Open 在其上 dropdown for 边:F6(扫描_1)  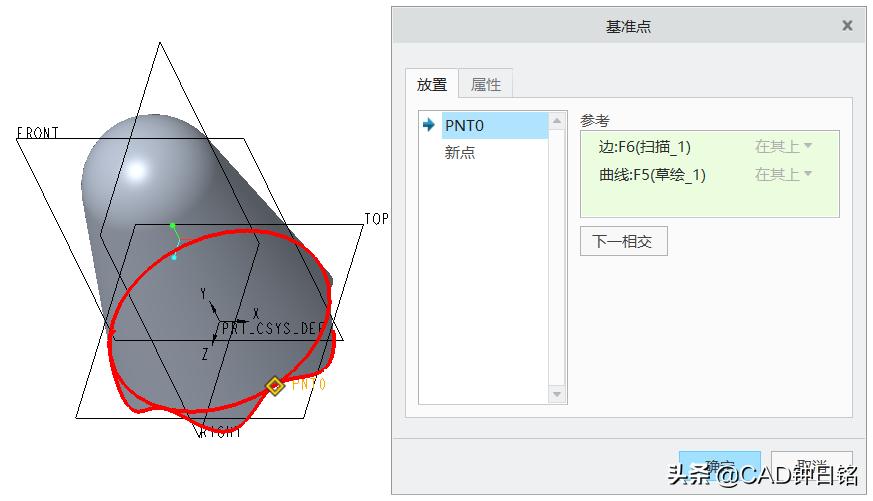783,146
